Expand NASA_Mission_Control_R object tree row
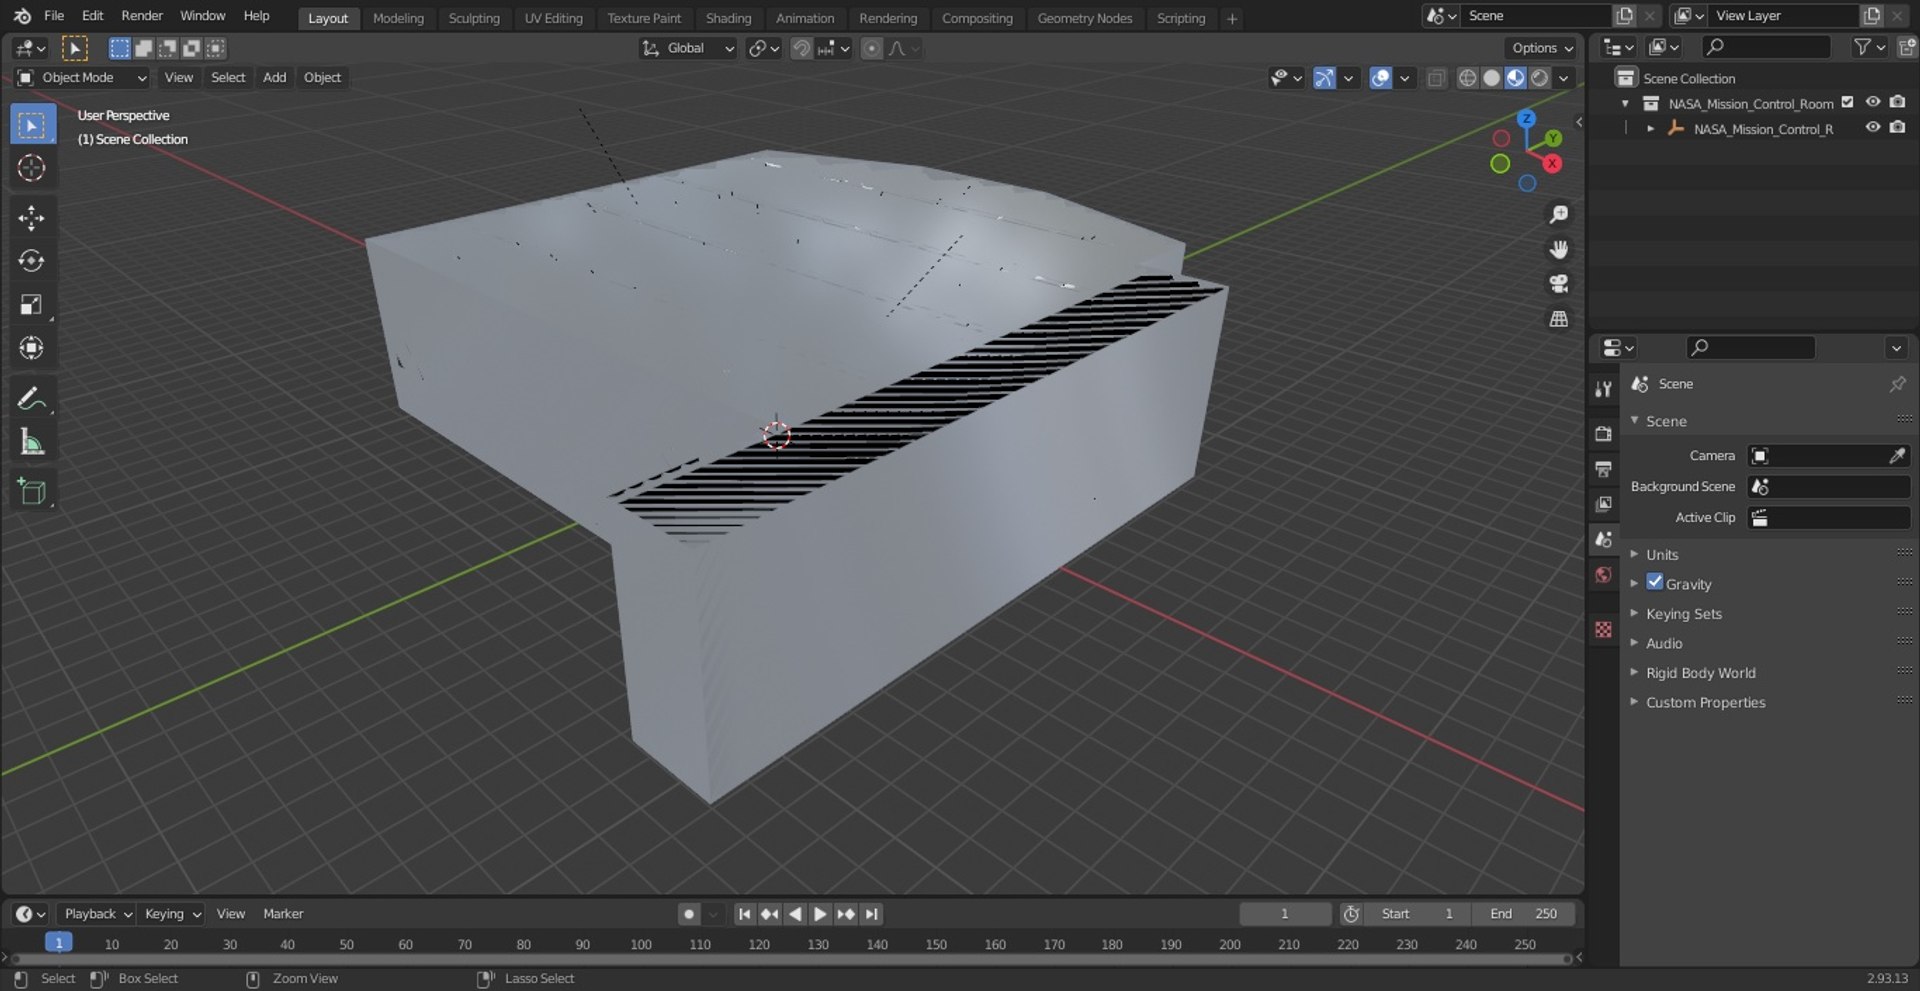The image size is (1920, 991). click(x=1650, y=129)
